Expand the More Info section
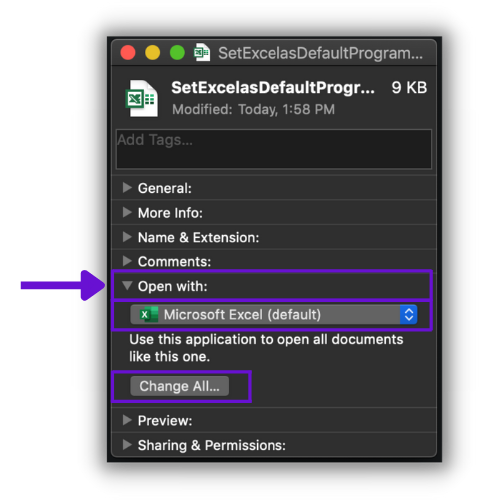The height and width of the screenshot is (500, 500). 127,212
